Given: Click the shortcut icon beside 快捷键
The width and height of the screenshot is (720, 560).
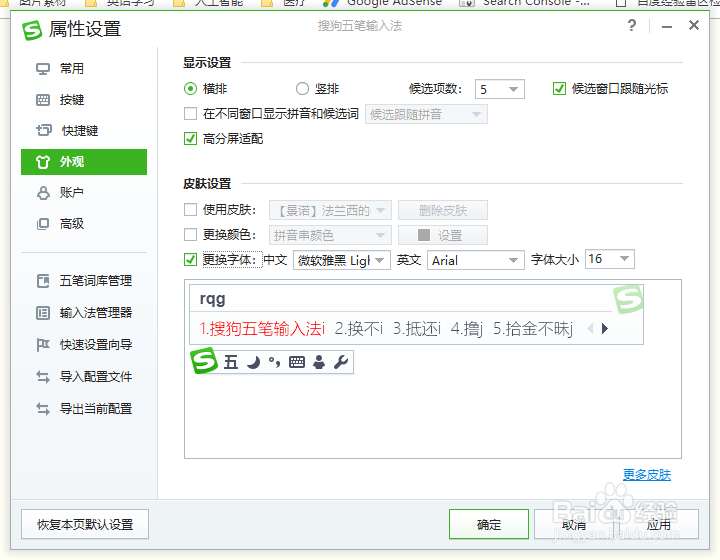Looking at the screenshot, I should point(44,130).
